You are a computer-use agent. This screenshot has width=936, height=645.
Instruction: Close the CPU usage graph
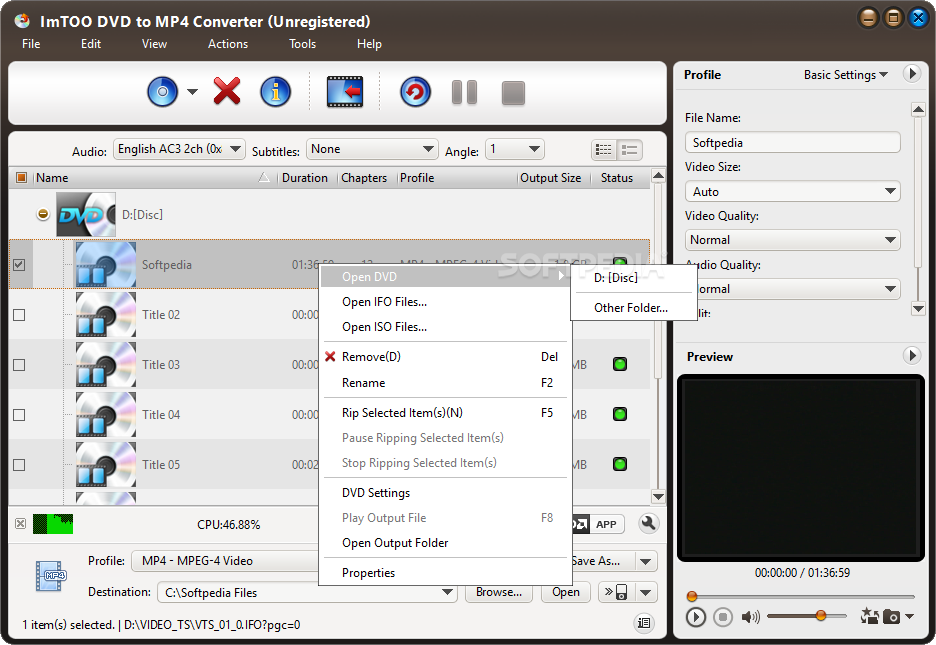tap(20, 524)
